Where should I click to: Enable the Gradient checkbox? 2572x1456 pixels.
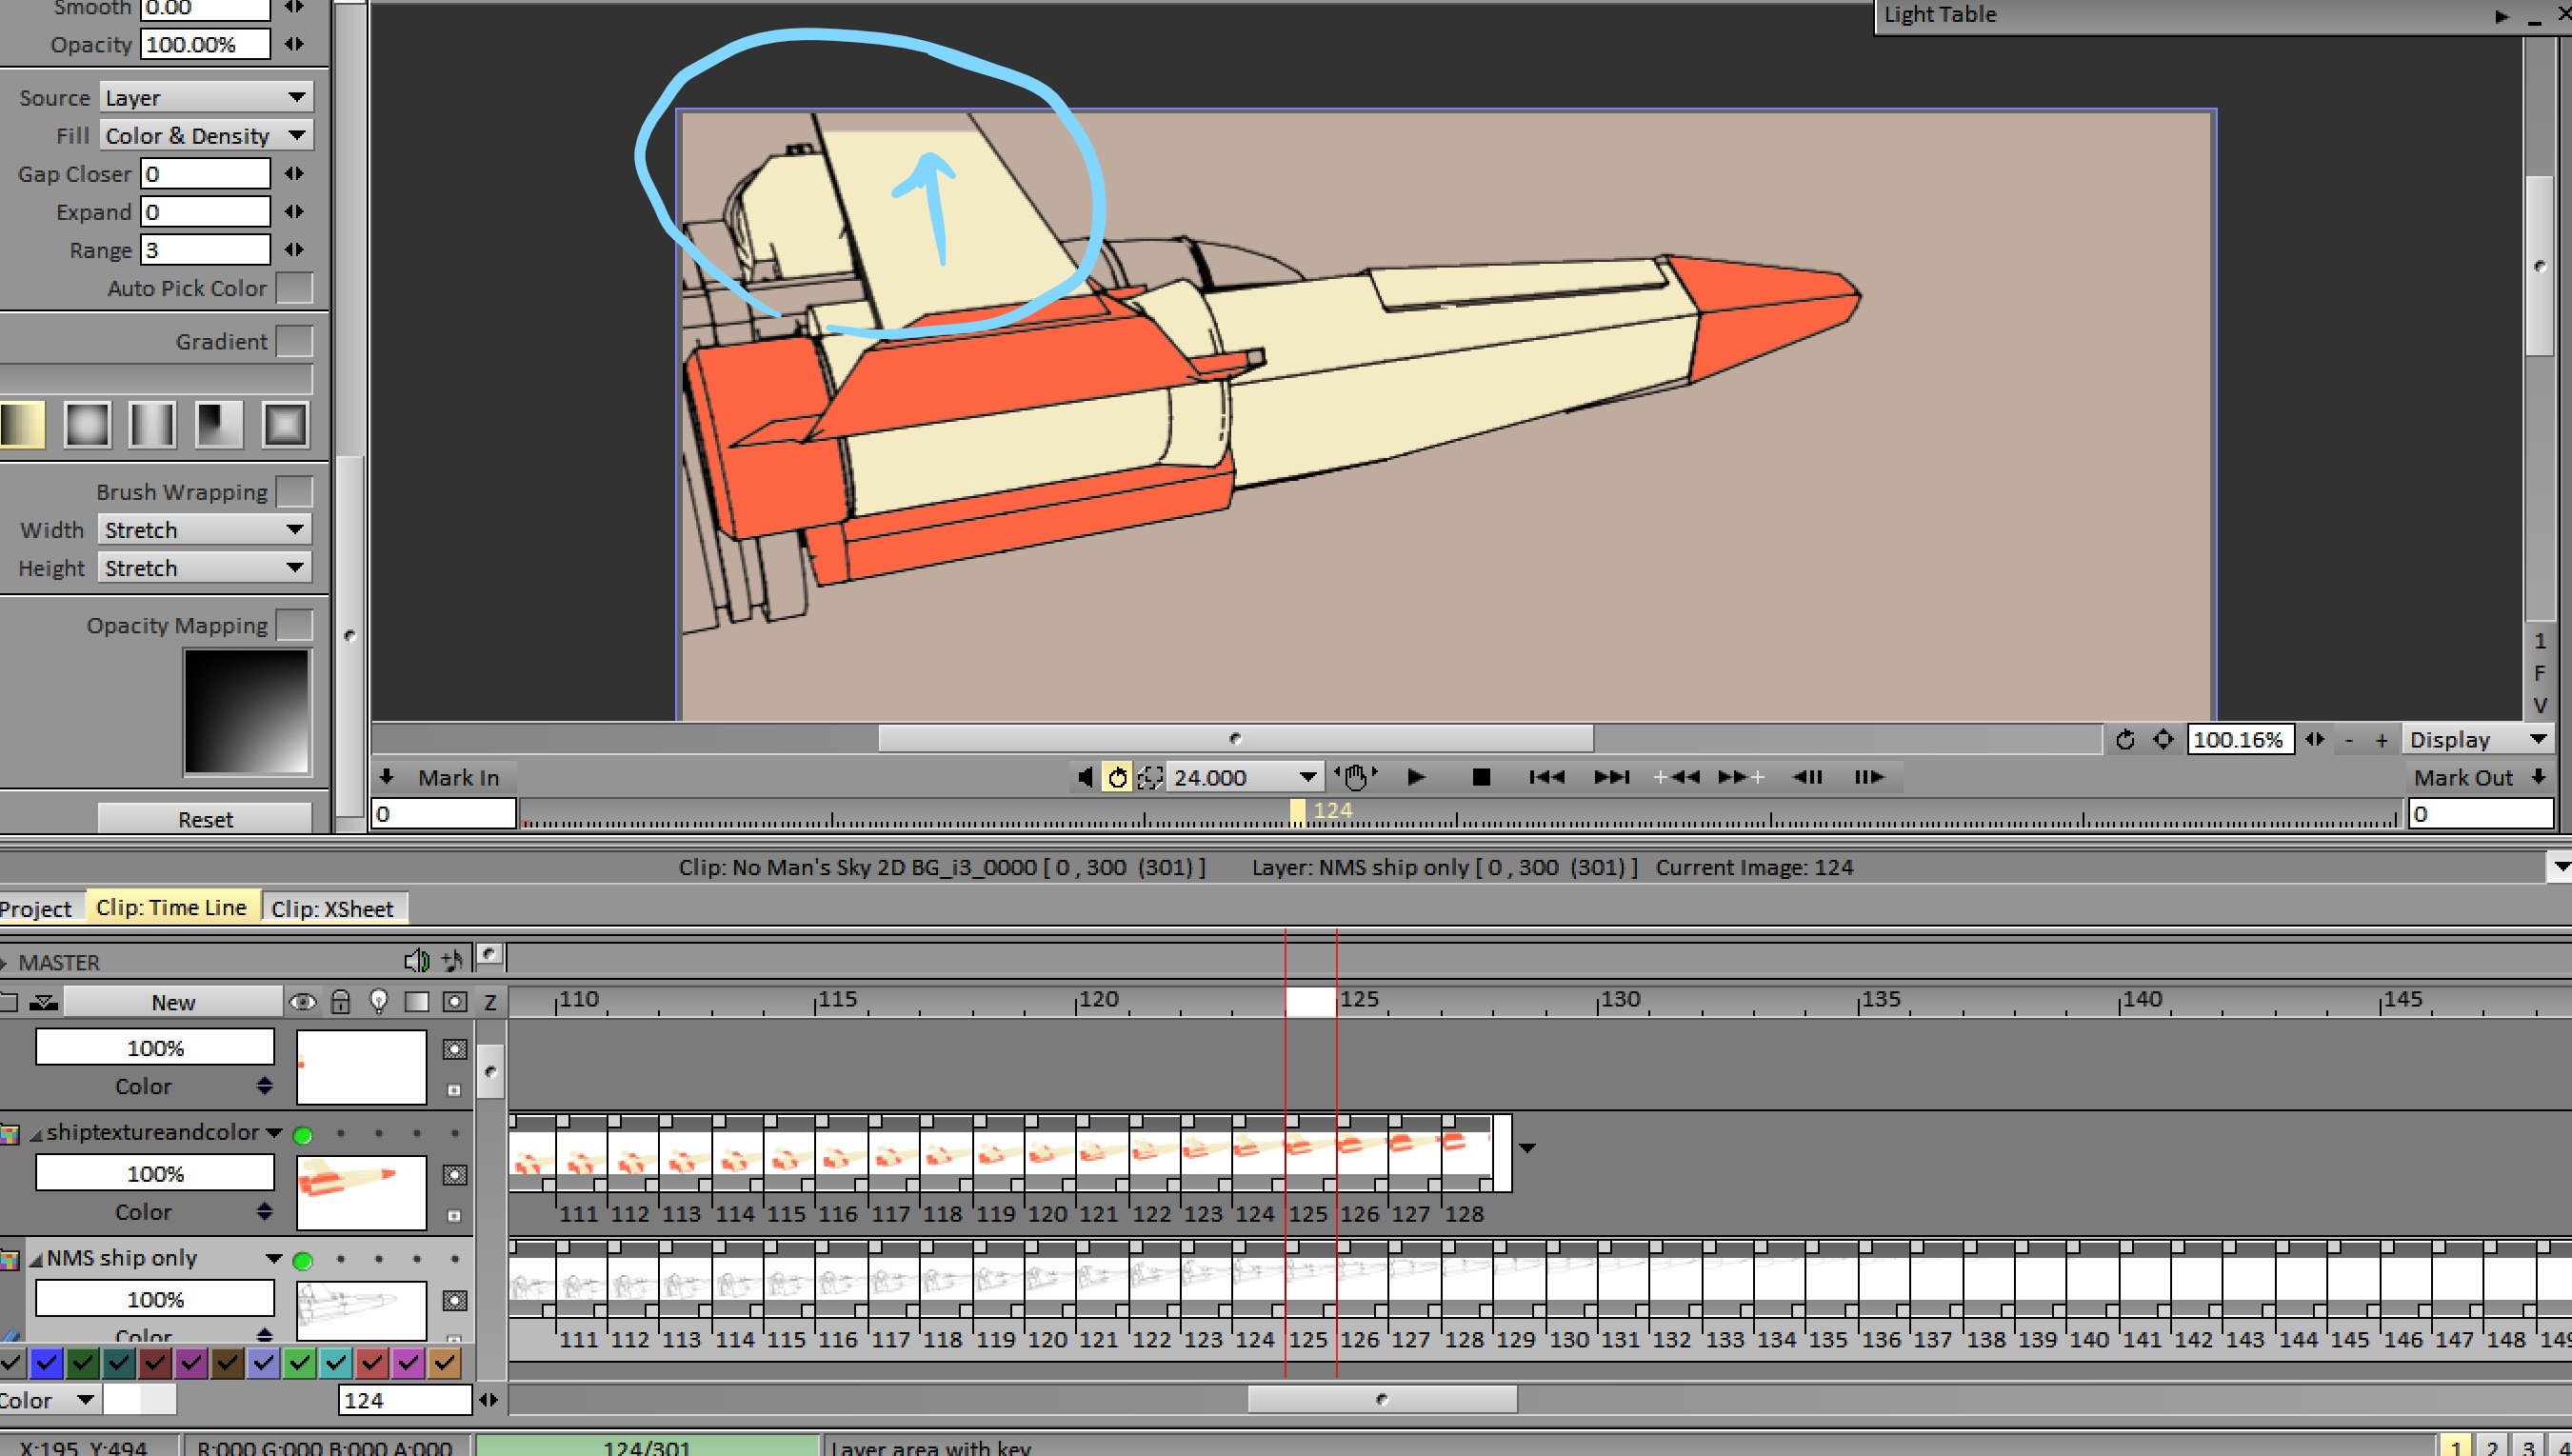pos(294,341)
